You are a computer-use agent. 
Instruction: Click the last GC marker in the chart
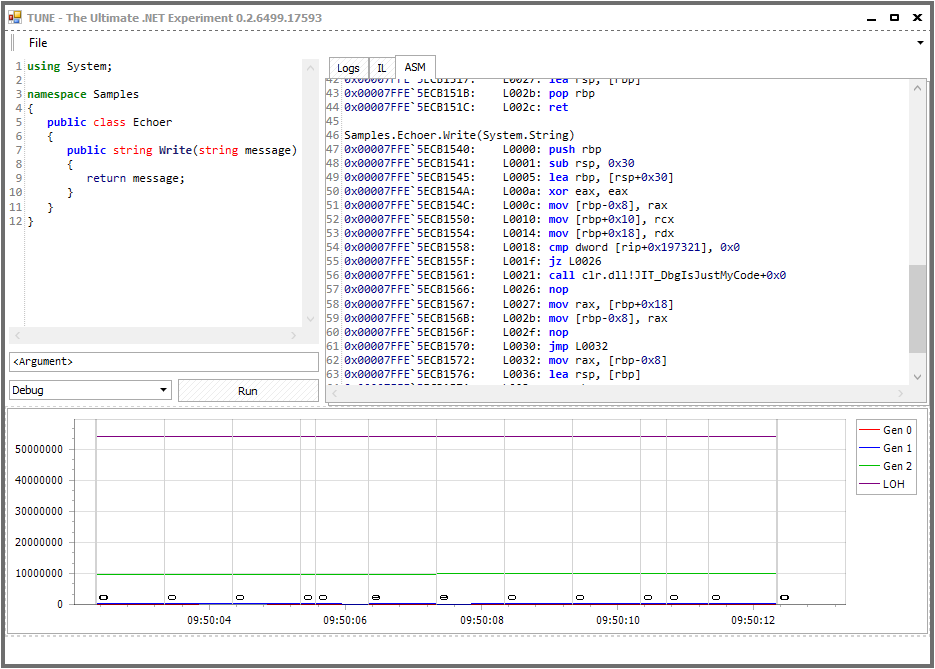(785, 597)
